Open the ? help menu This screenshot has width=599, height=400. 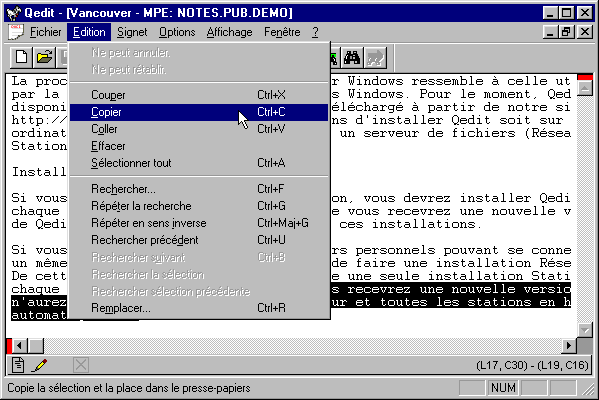315,32
